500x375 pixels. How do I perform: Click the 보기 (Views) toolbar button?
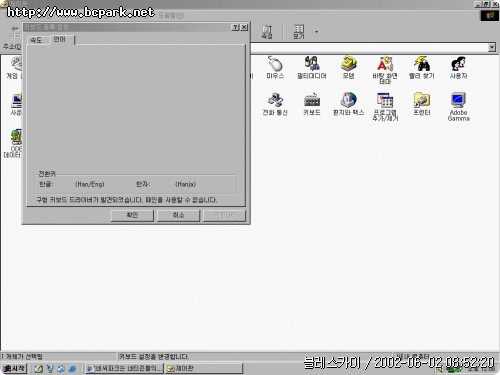click(x=299, y=32)
